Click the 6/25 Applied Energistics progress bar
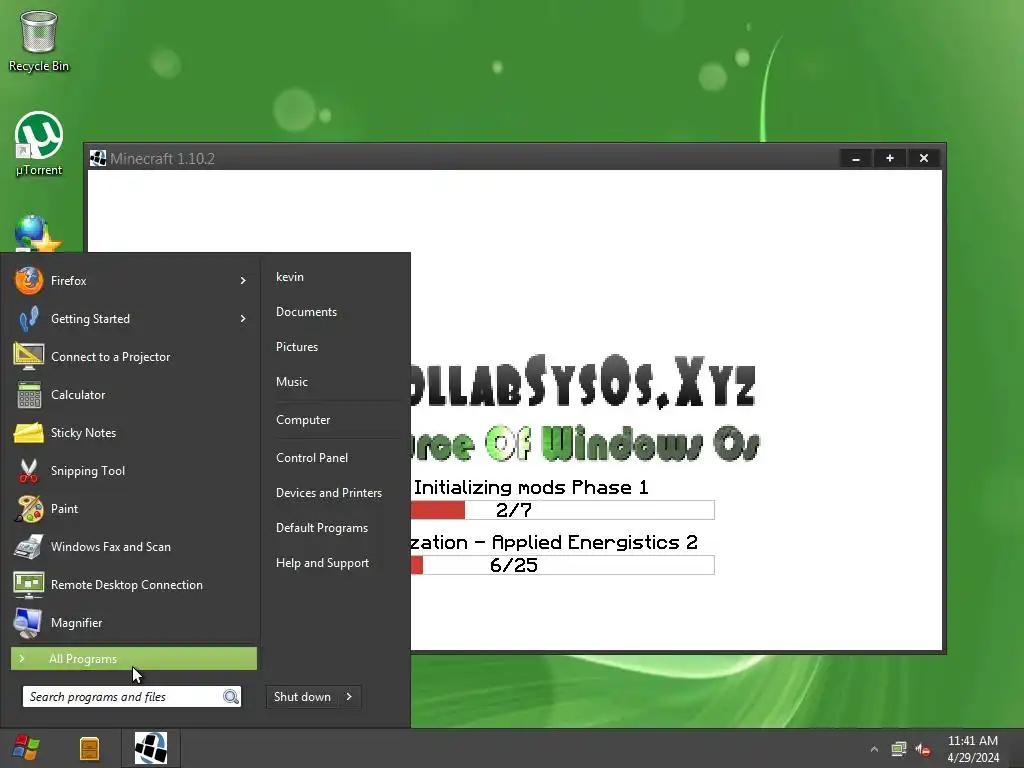This screenshot has height=768, width=1024. click(562, 566)
